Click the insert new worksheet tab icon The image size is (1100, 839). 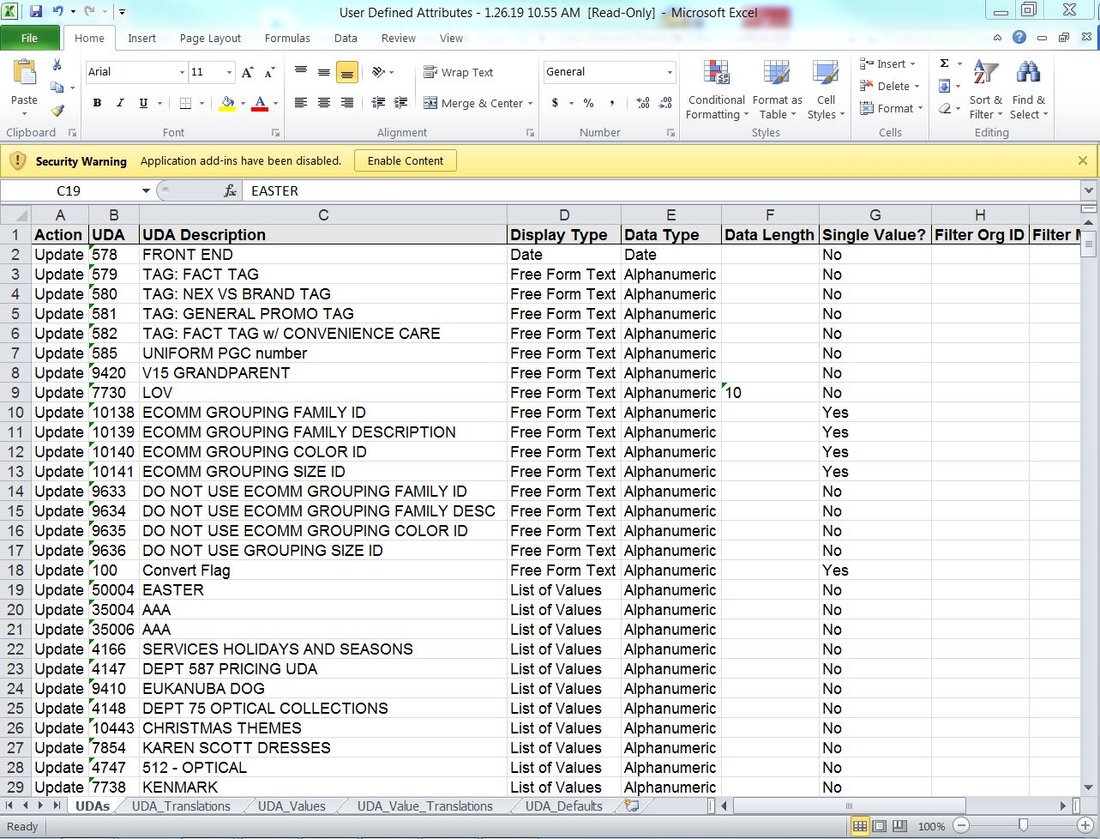632,806
